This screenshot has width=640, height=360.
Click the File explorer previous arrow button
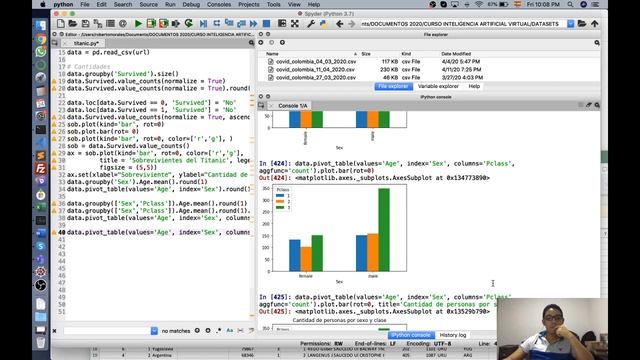pyautogui.click(x=261, y=42)
